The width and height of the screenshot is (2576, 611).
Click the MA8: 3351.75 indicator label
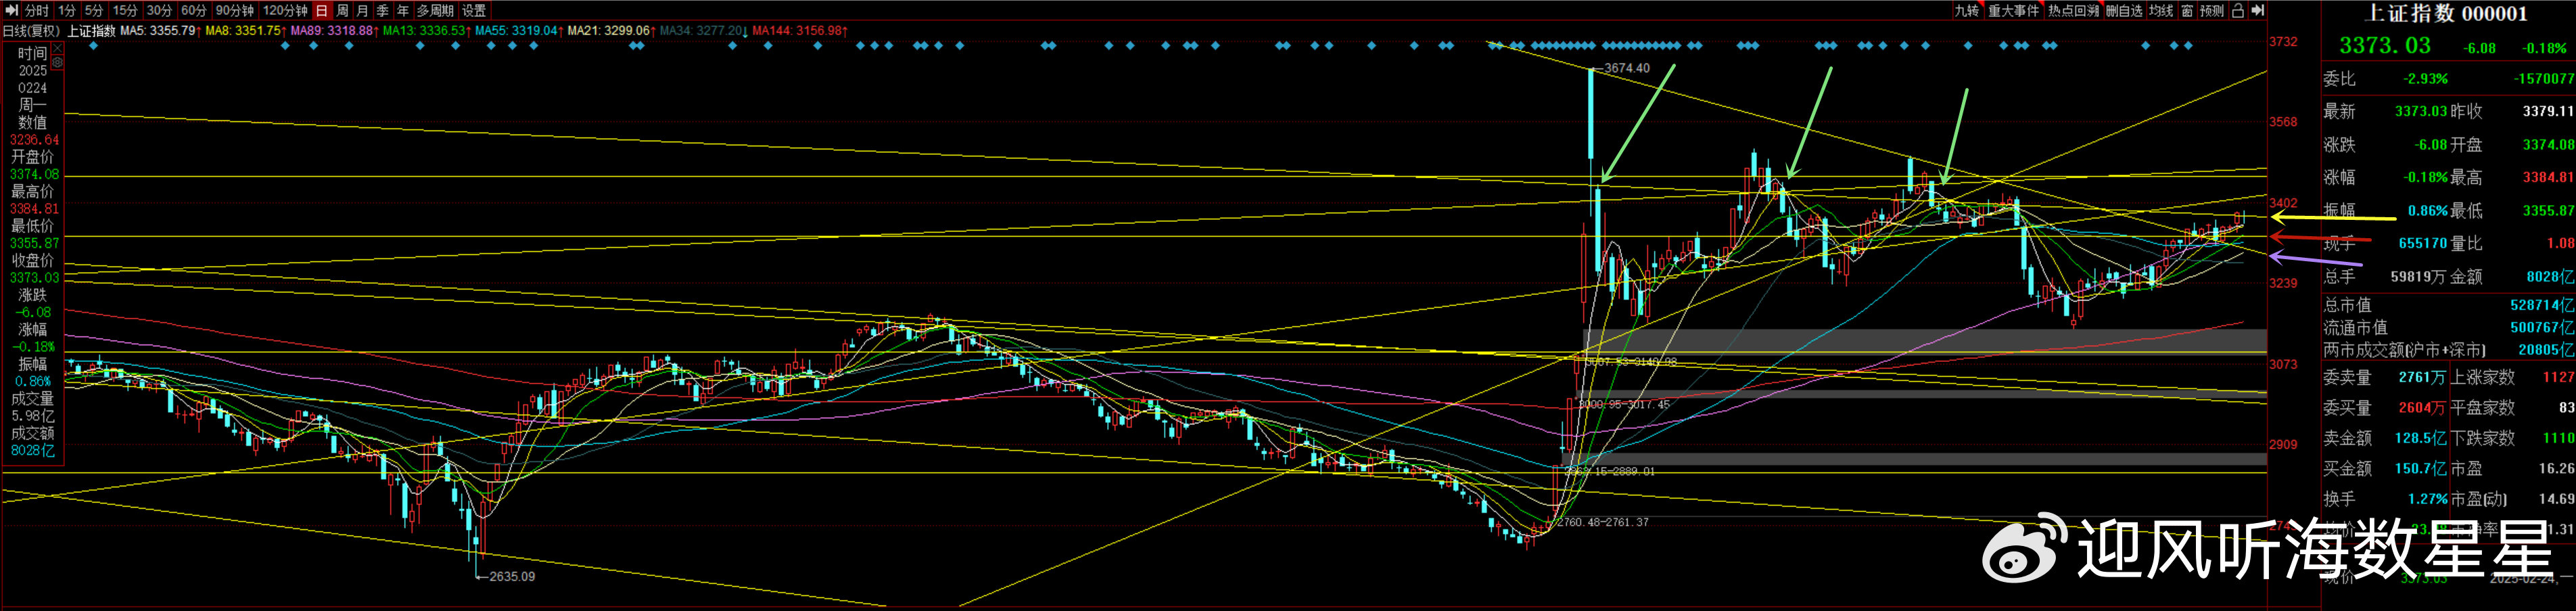pos(246,31)
